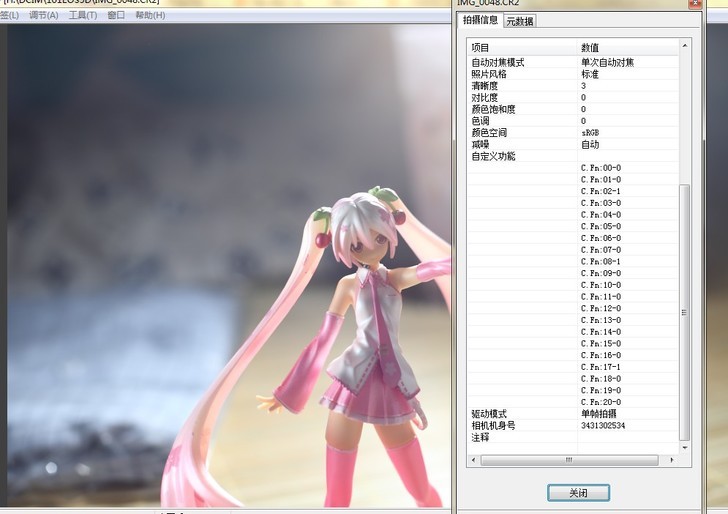
Task: Click the C.Fn:08-1 entry
Action: point(601,261)
